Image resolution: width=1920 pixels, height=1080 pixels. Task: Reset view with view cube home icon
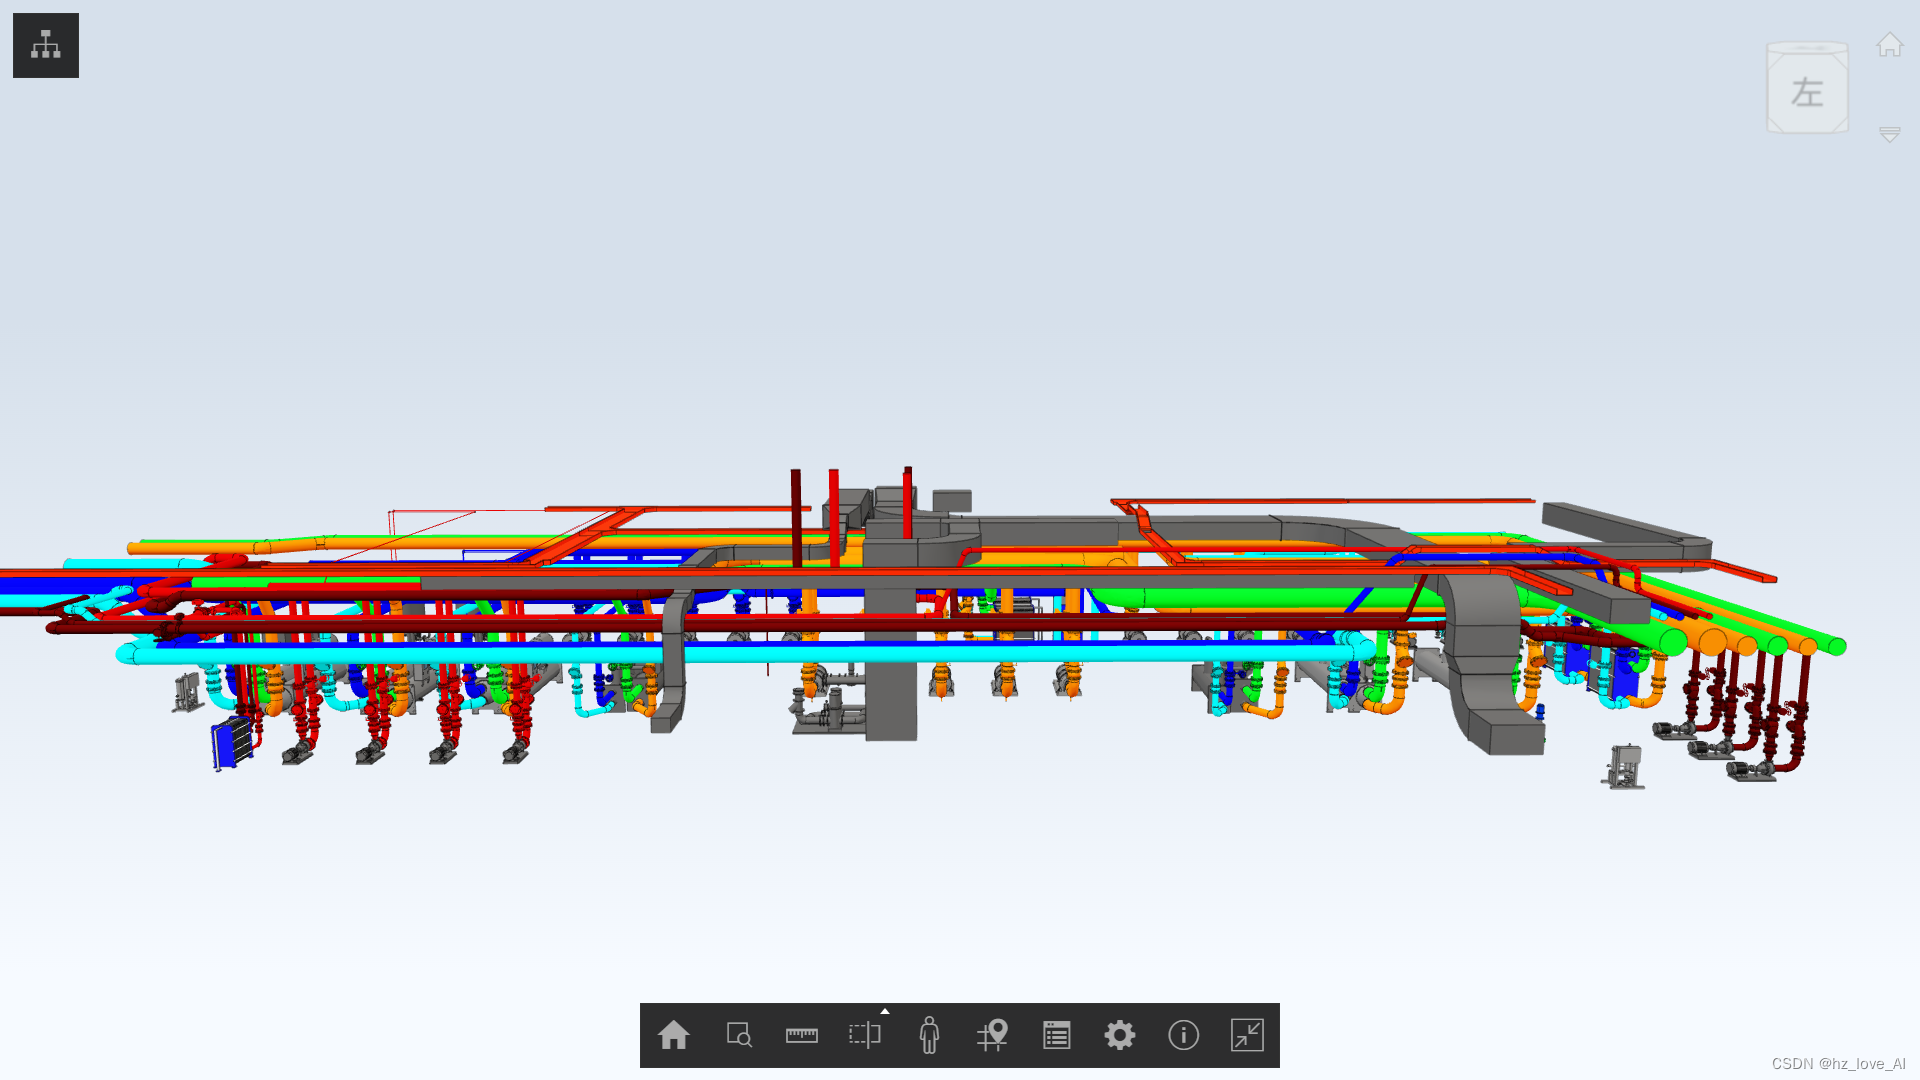pyautogui.click(x=1889, y=45)
